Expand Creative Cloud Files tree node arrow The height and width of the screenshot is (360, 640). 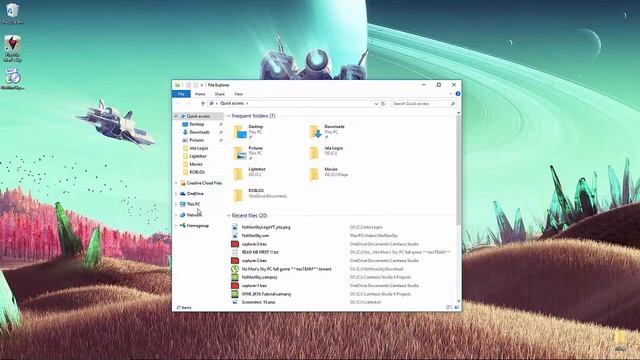pos(176,183)
